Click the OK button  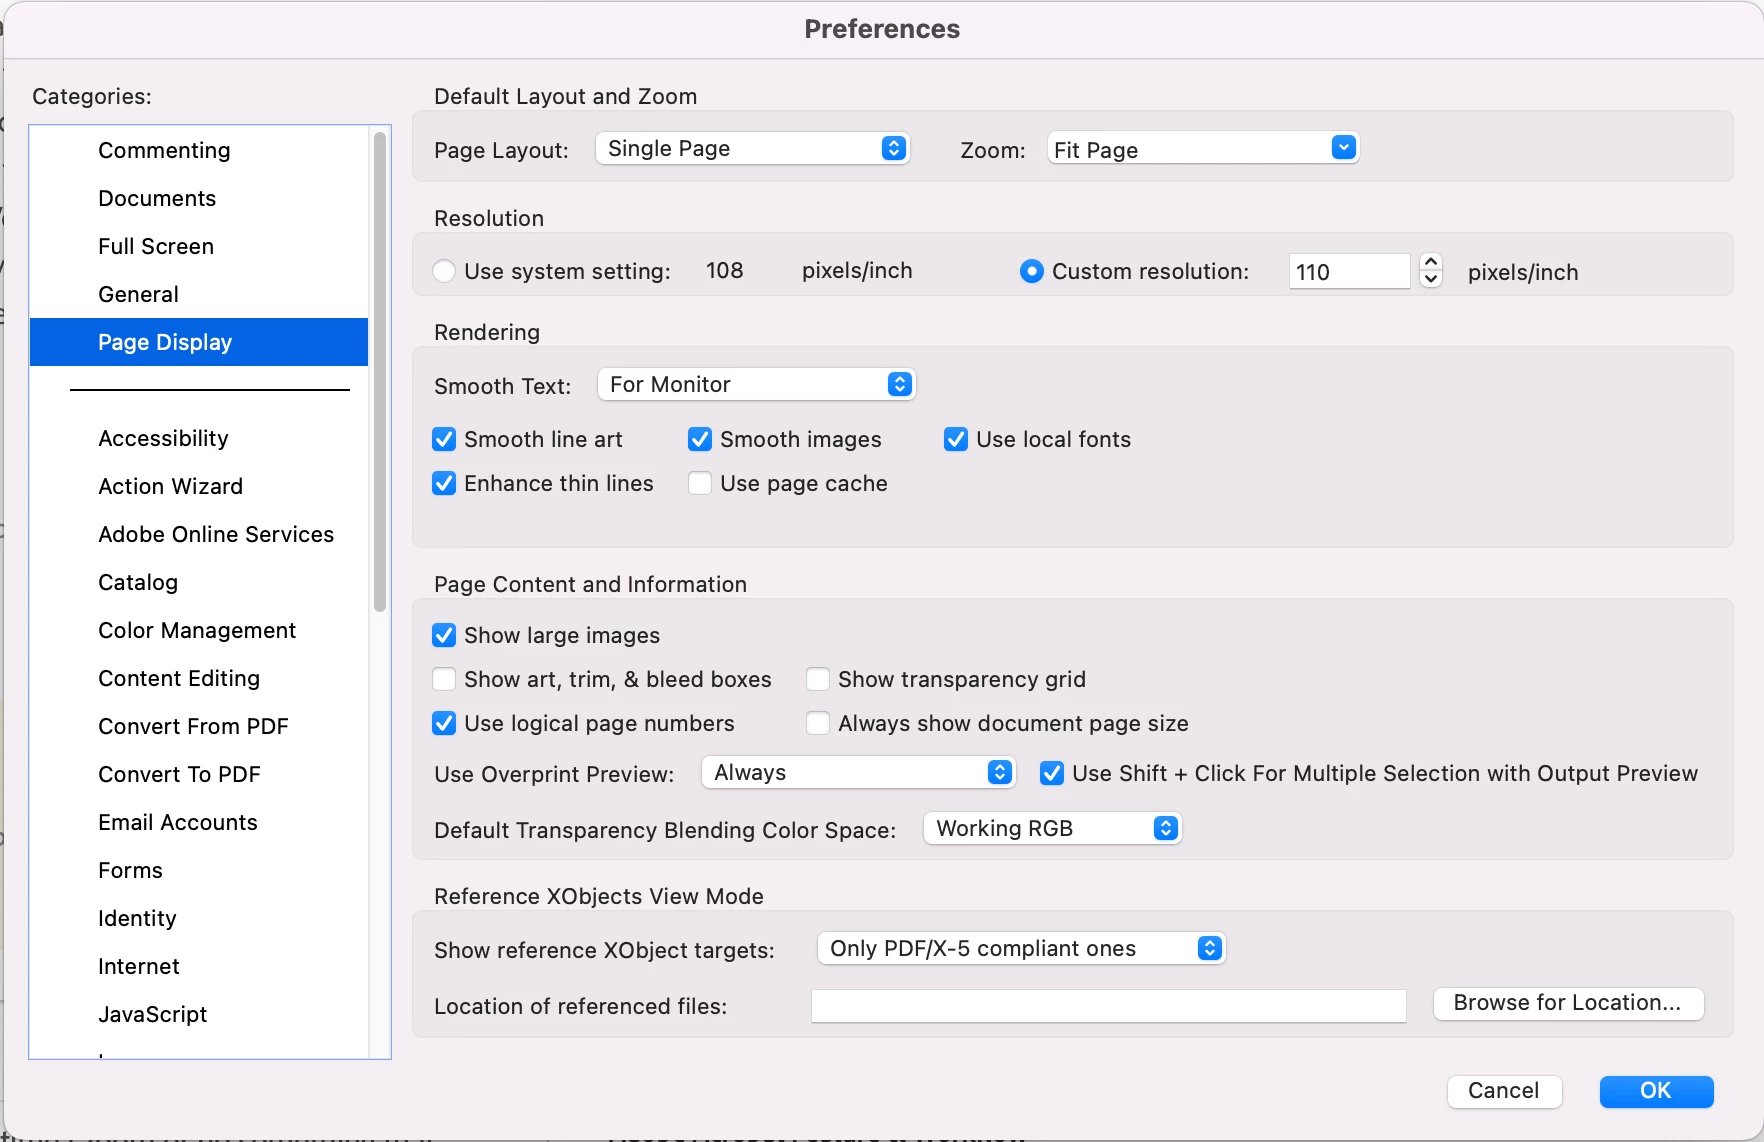1656,1091
